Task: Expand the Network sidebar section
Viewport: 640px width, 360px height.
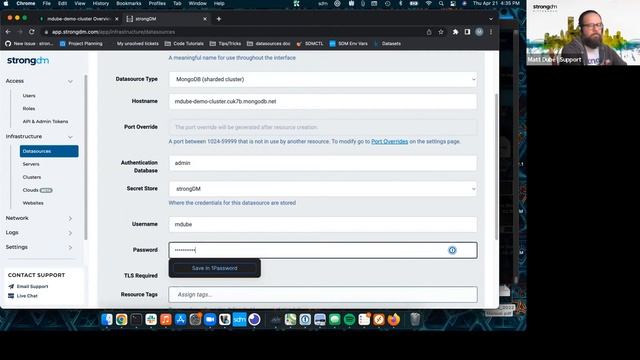Action: click(70, 218)
